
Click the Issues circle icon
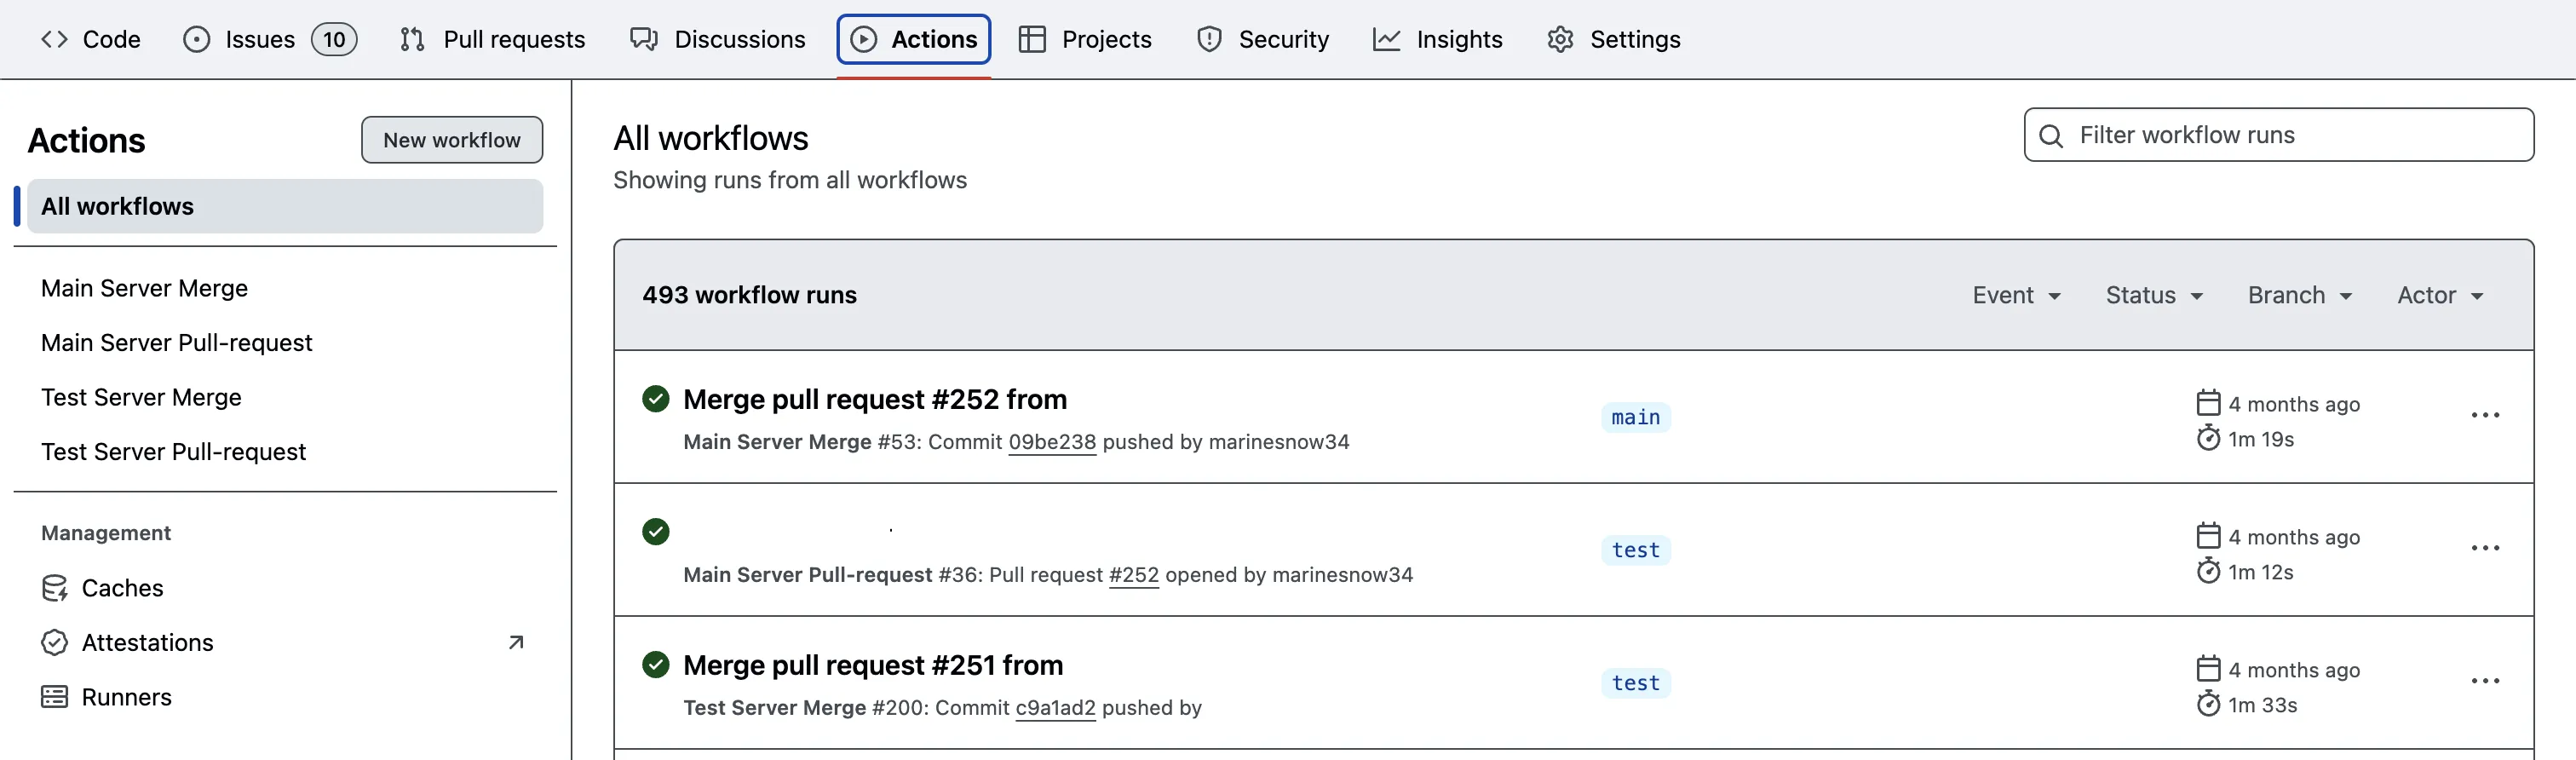(x=196, y=39)
